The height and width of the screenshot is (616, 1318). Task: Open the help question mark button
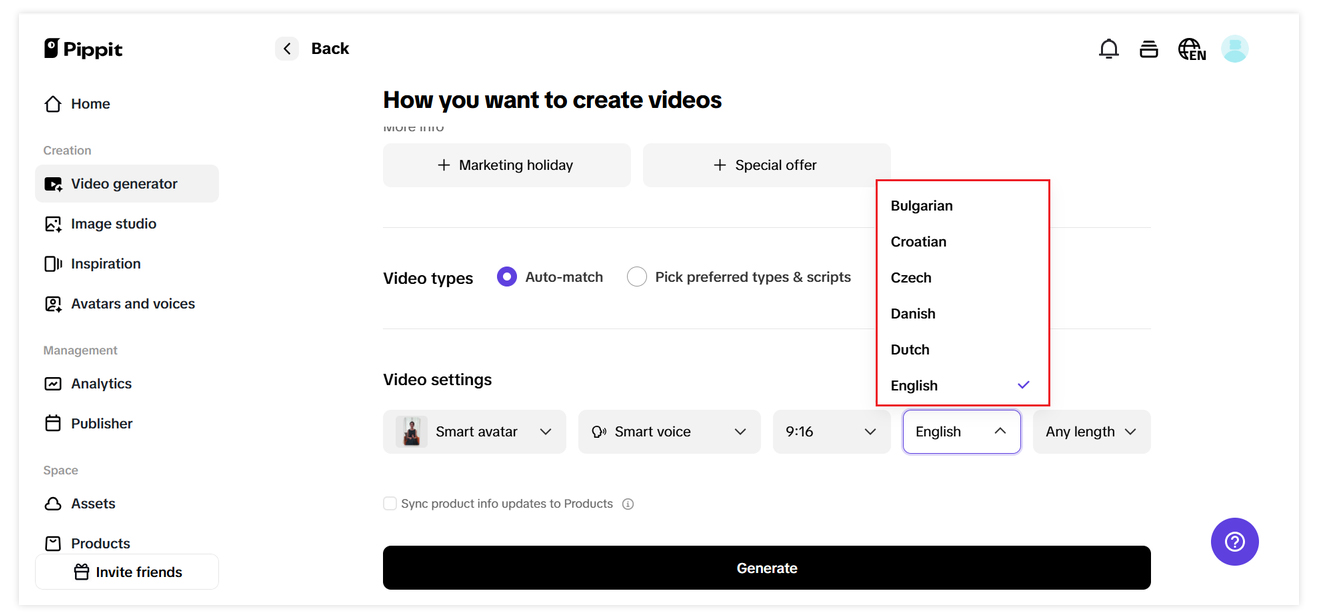(x=1234, y=542)
